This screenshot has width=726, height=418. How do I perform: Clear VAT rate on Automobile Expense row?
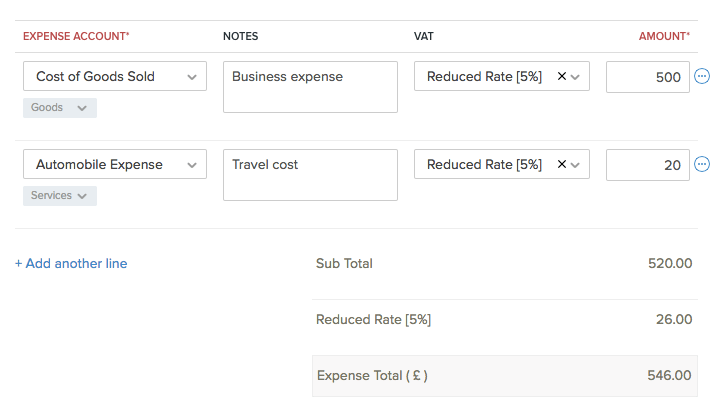coord(561,164)
